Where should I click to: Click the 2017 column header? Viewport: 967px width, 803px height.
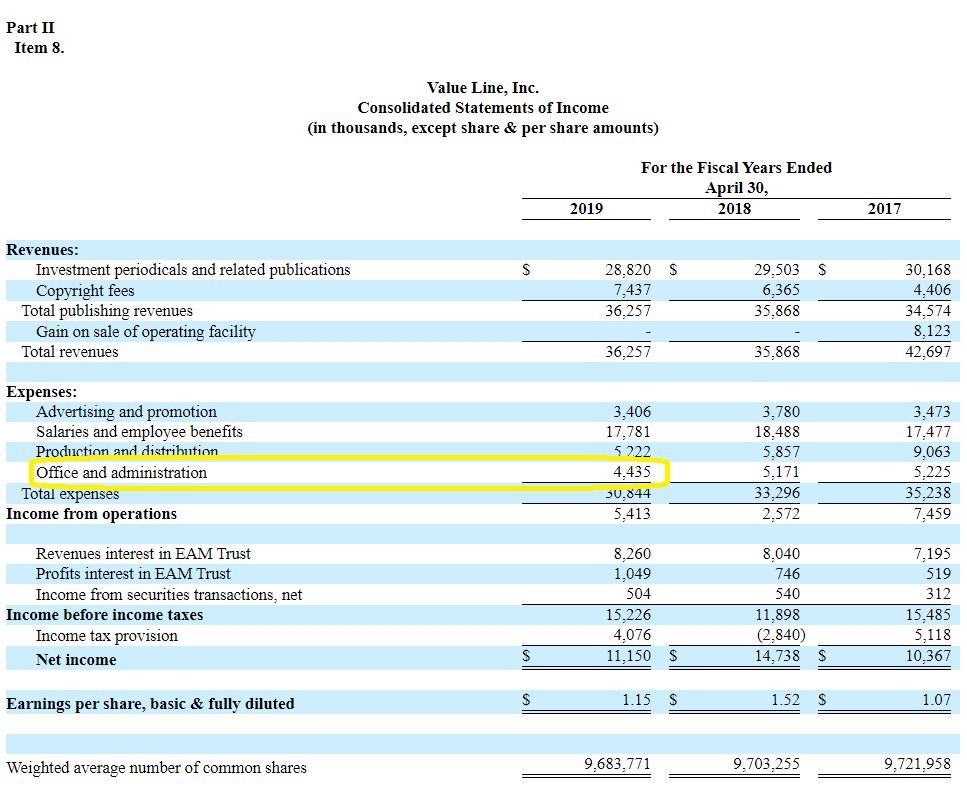click(884, 209)
